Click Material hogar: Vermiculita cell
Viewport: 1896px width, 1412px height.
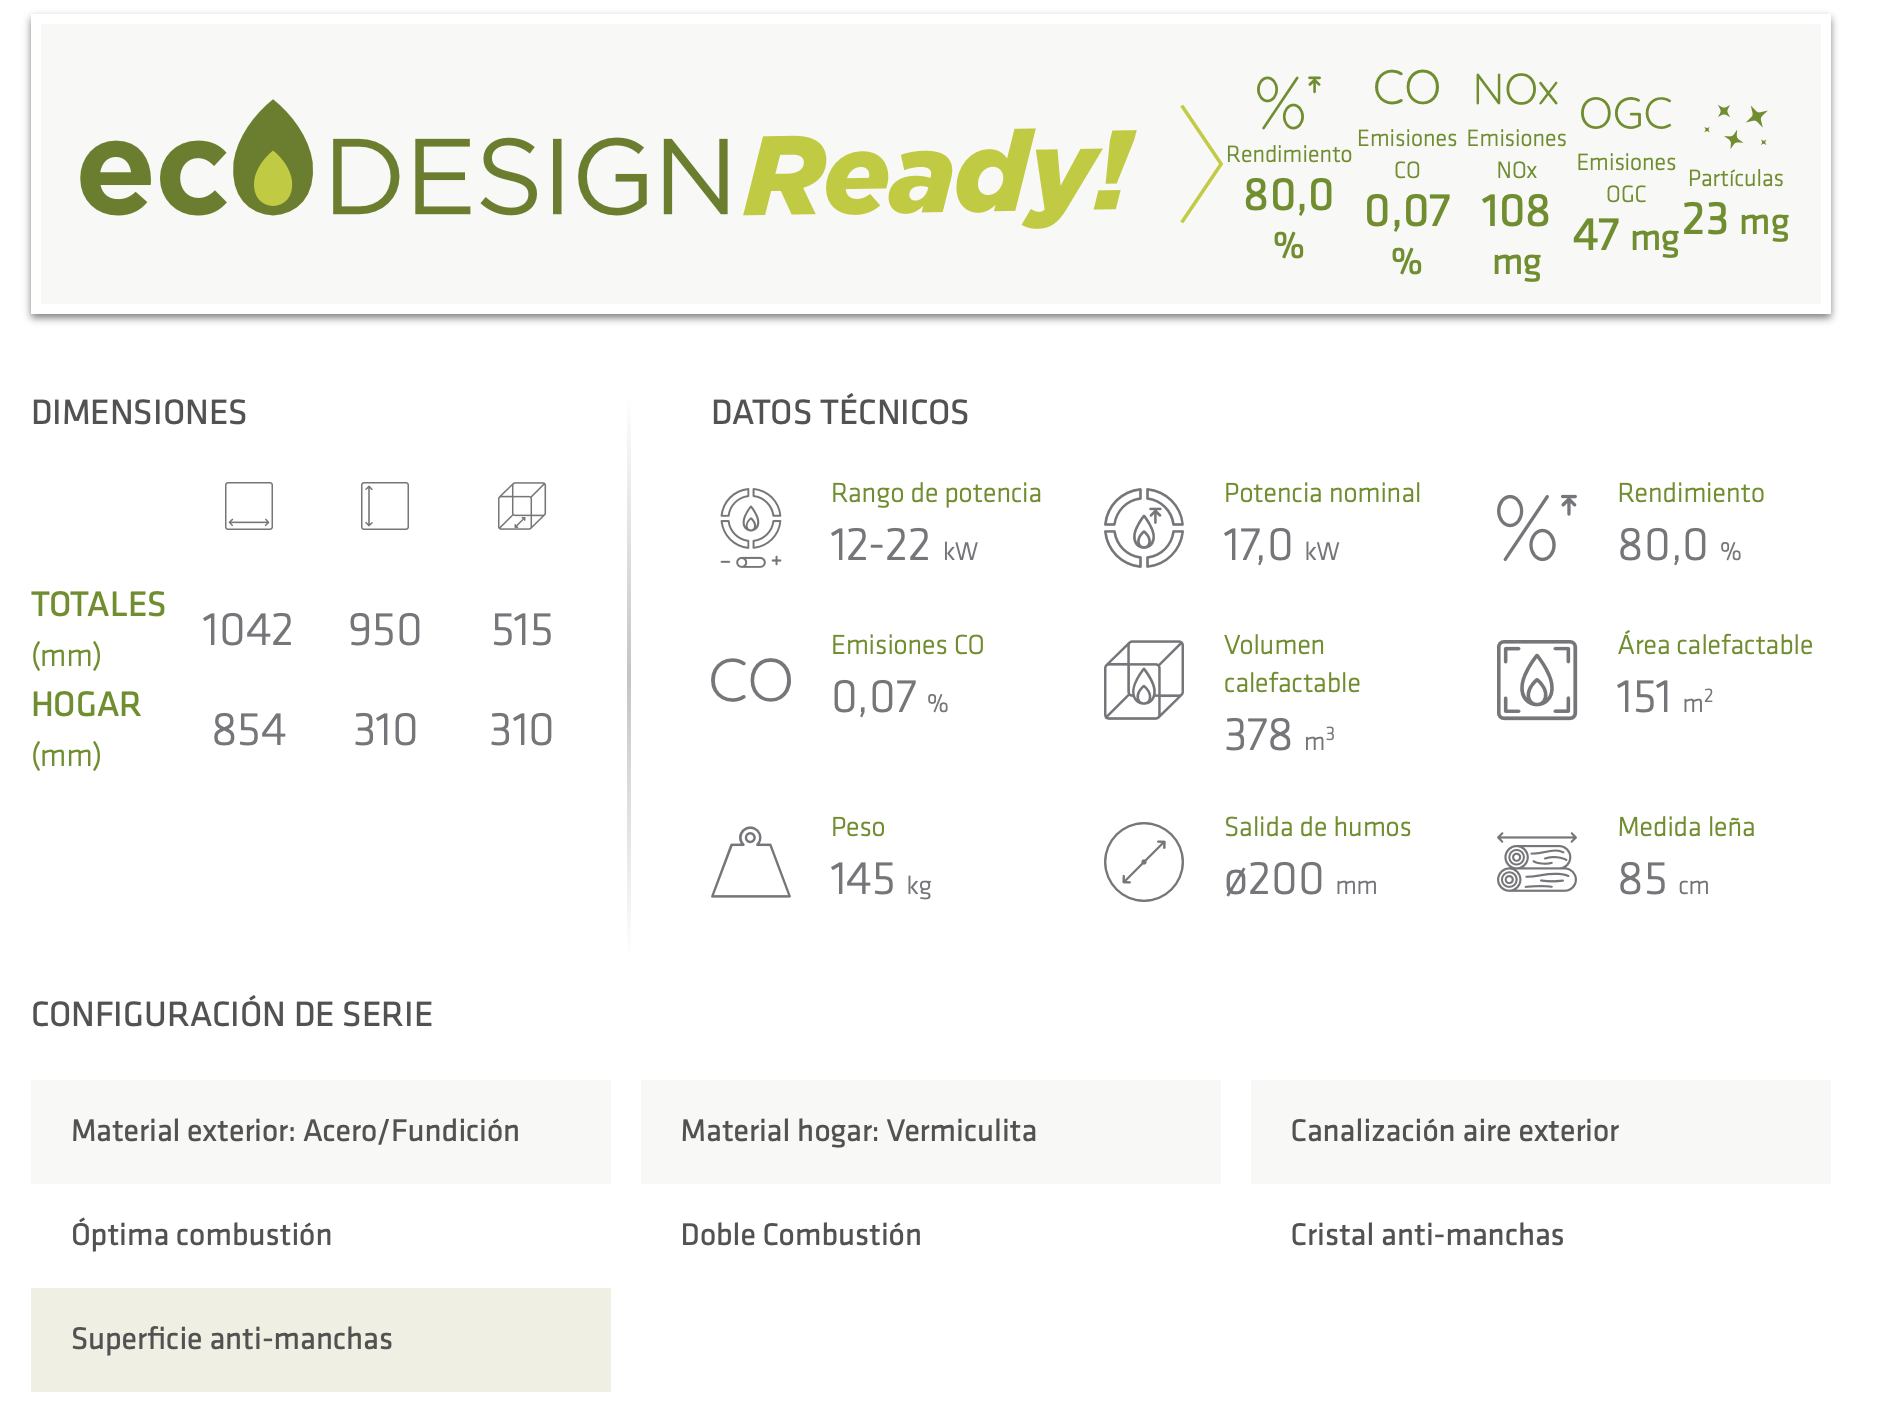[930, 1131]
